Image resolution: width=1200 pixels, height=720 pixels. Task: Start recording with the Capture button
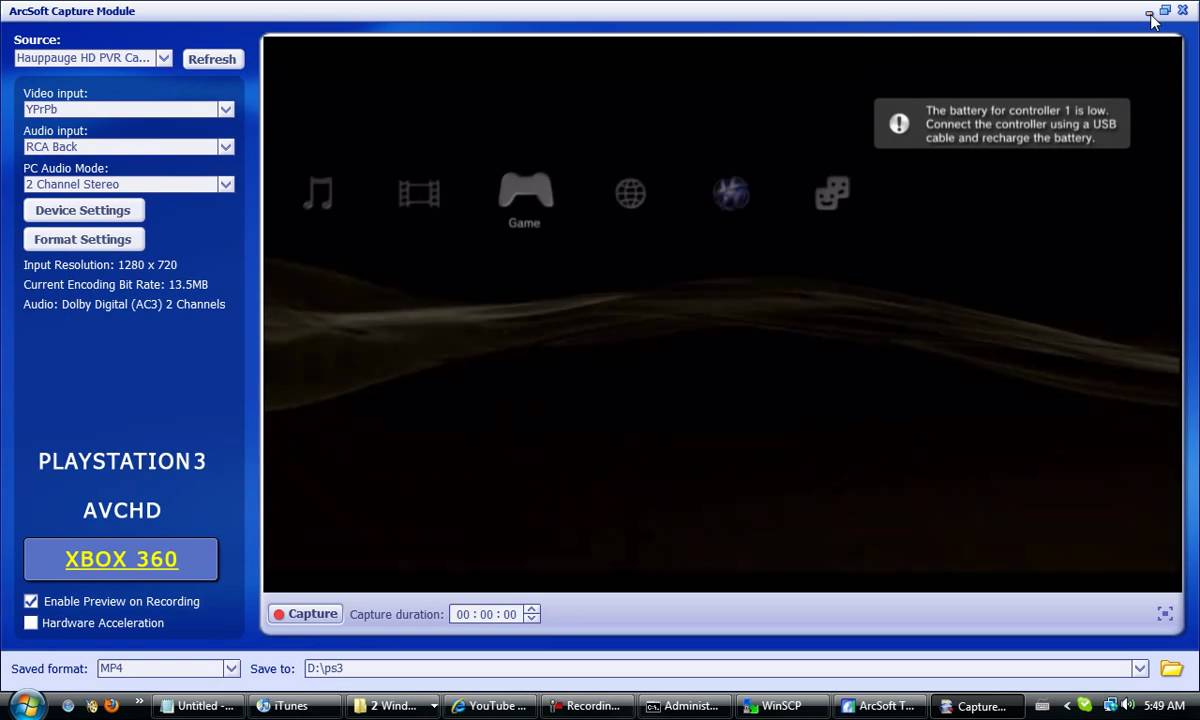(305, 614)
